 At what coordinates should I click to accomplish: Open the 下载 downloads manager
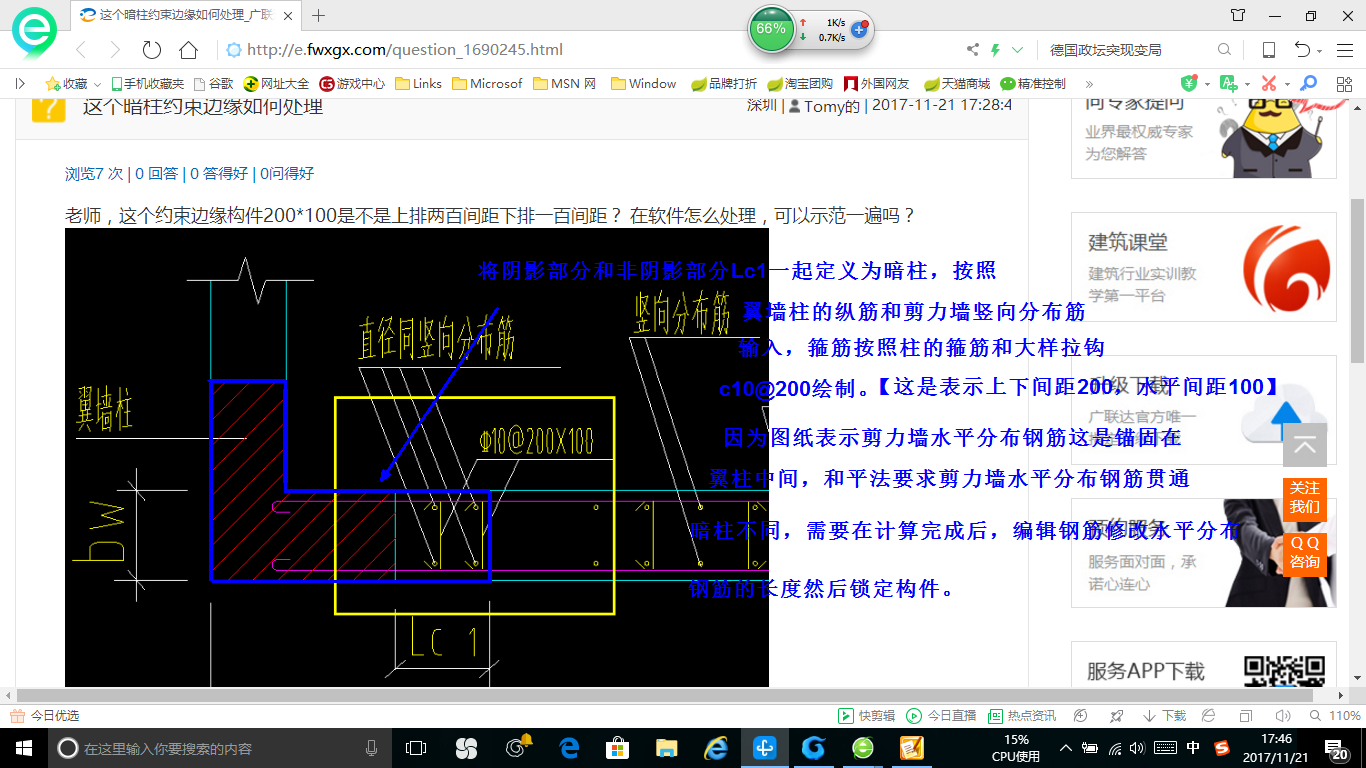pyautogui.click(x=1164, y=716)
